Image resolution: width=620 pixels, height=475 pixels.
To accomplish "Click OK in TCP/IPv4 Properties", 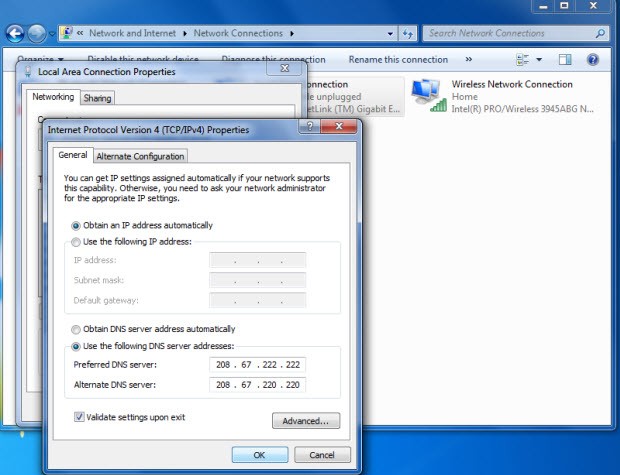I will click(259, 455).
